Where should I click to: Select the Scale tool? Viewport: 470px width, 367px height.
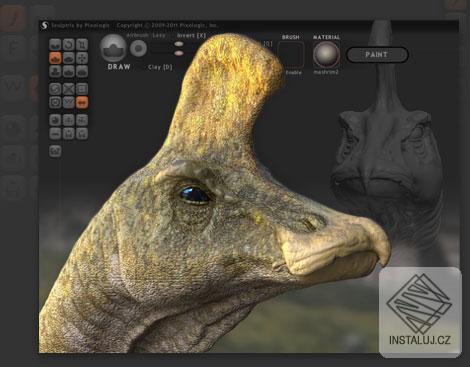82,45
